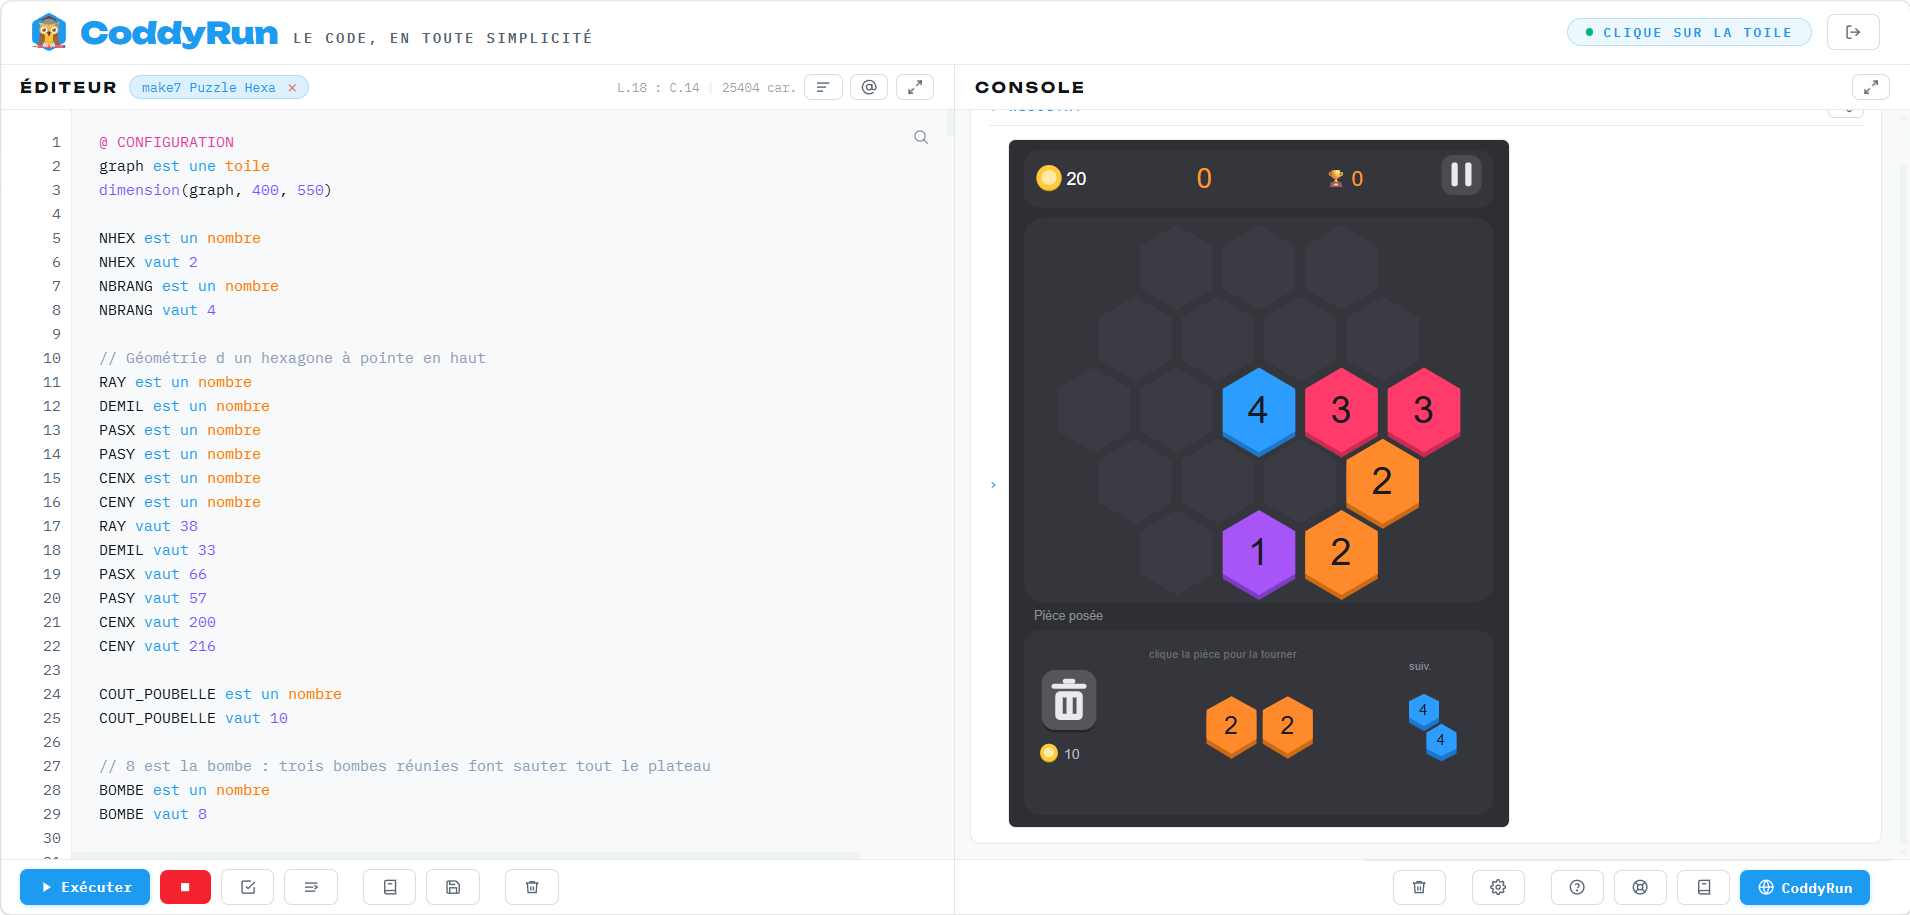The width and height of the screenshot is (1910, 915).
Task: Click the comment line about Géométrie d un hexagone
Action: (x=292, y=358)
